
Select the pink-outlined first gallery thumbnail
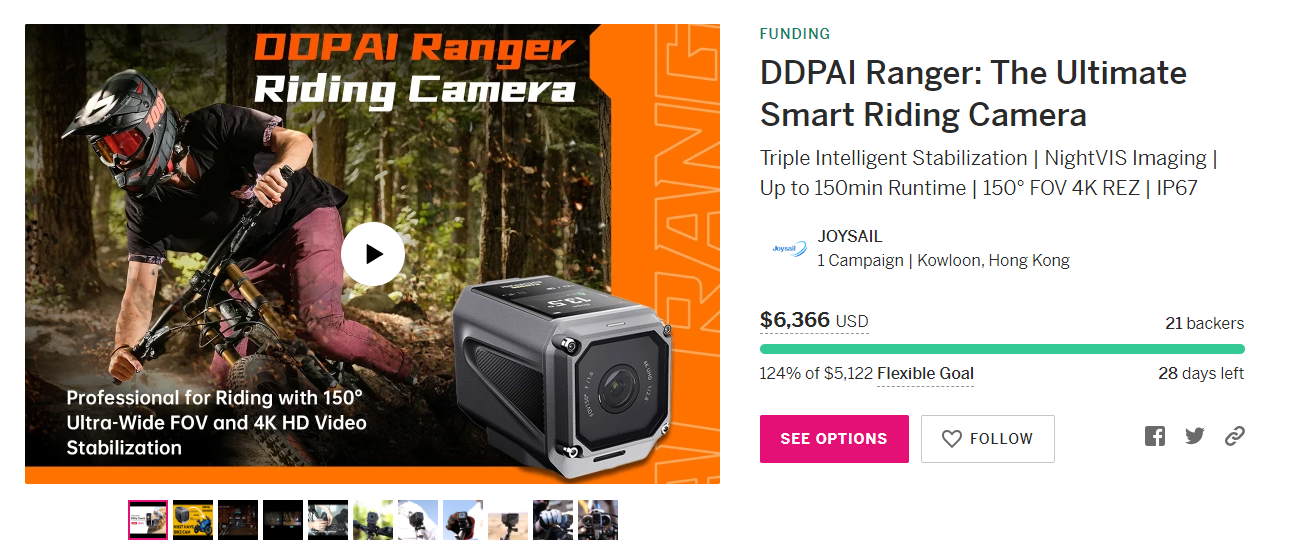pyautogui.click(x=148, y=520)
